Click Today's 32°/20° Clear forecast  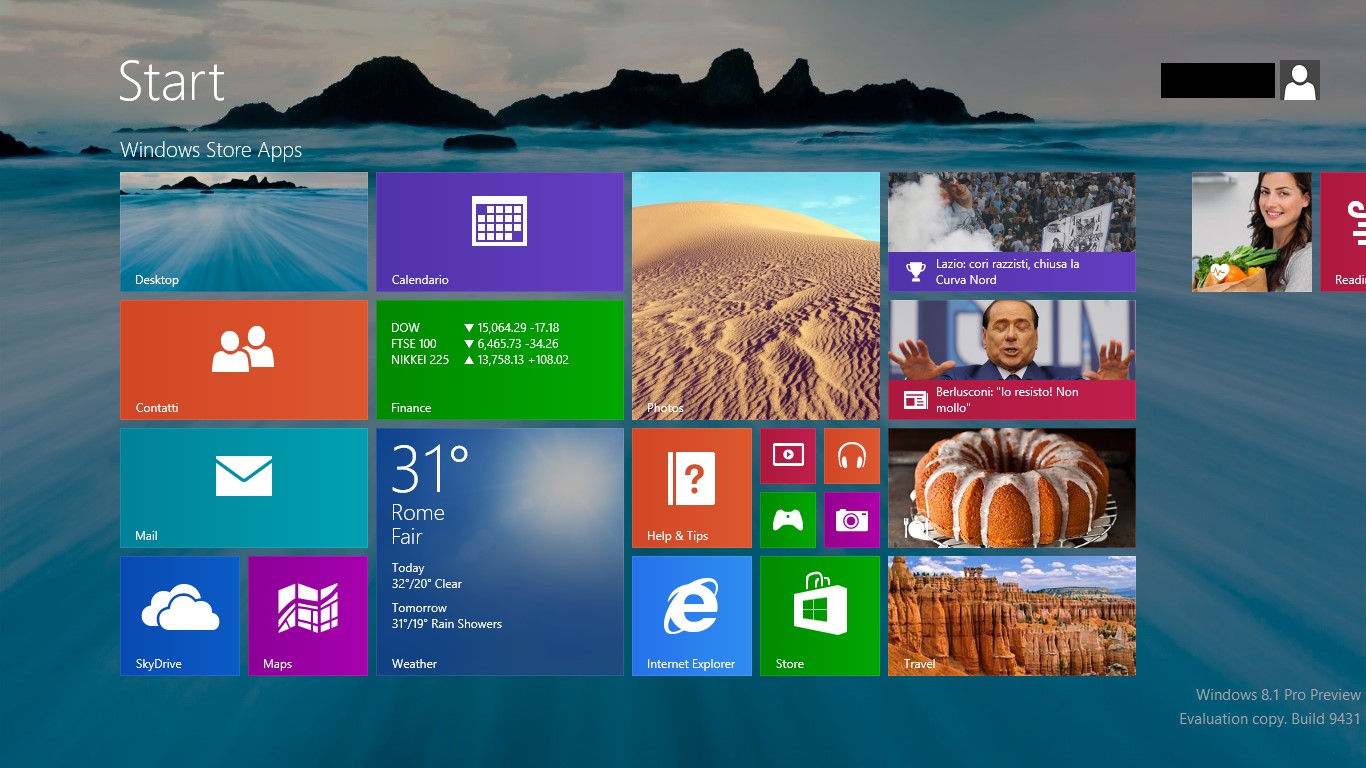click(x=427, y=576)
